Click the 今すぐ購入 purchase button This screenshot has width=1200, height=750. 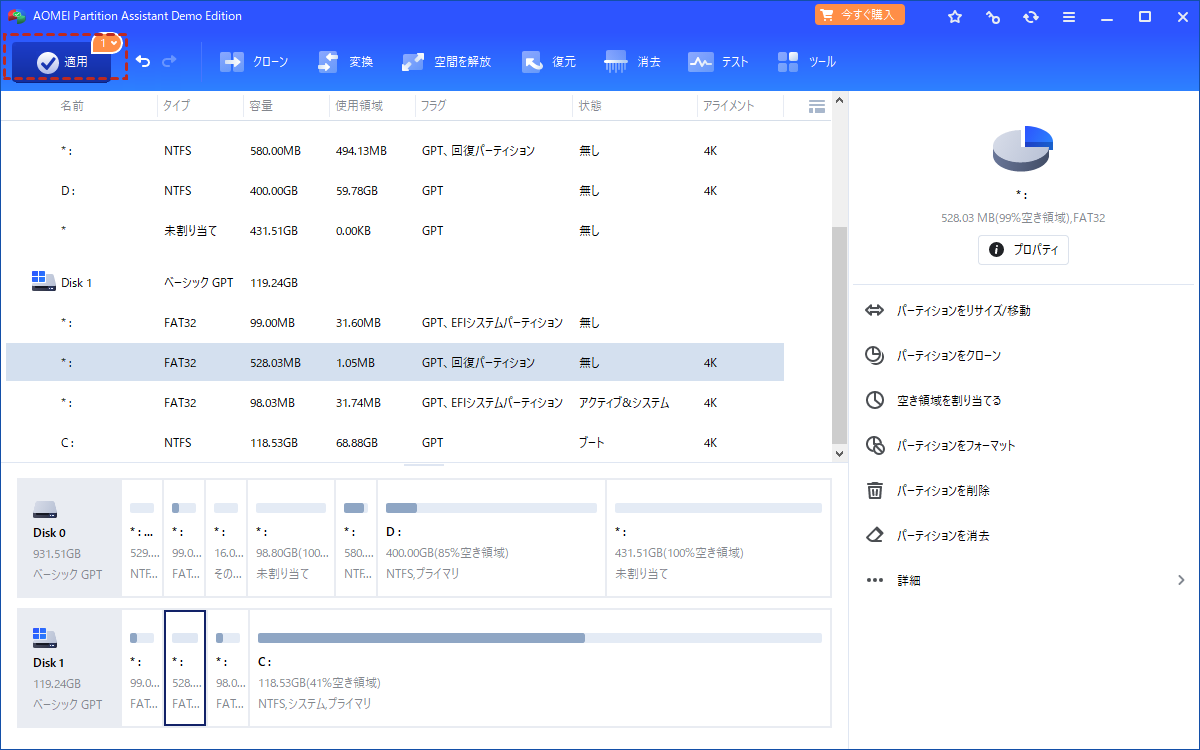(x=860, y=15)
